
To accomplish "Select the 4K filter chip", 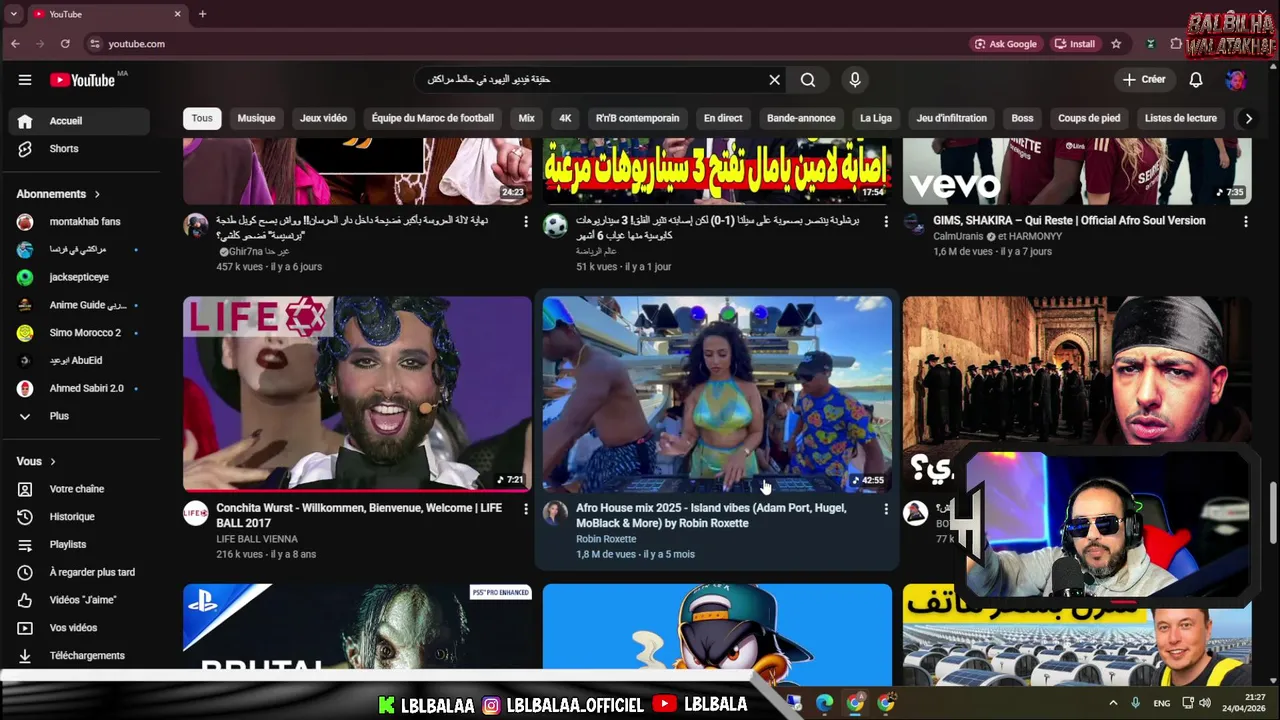I will pos(565,118).
